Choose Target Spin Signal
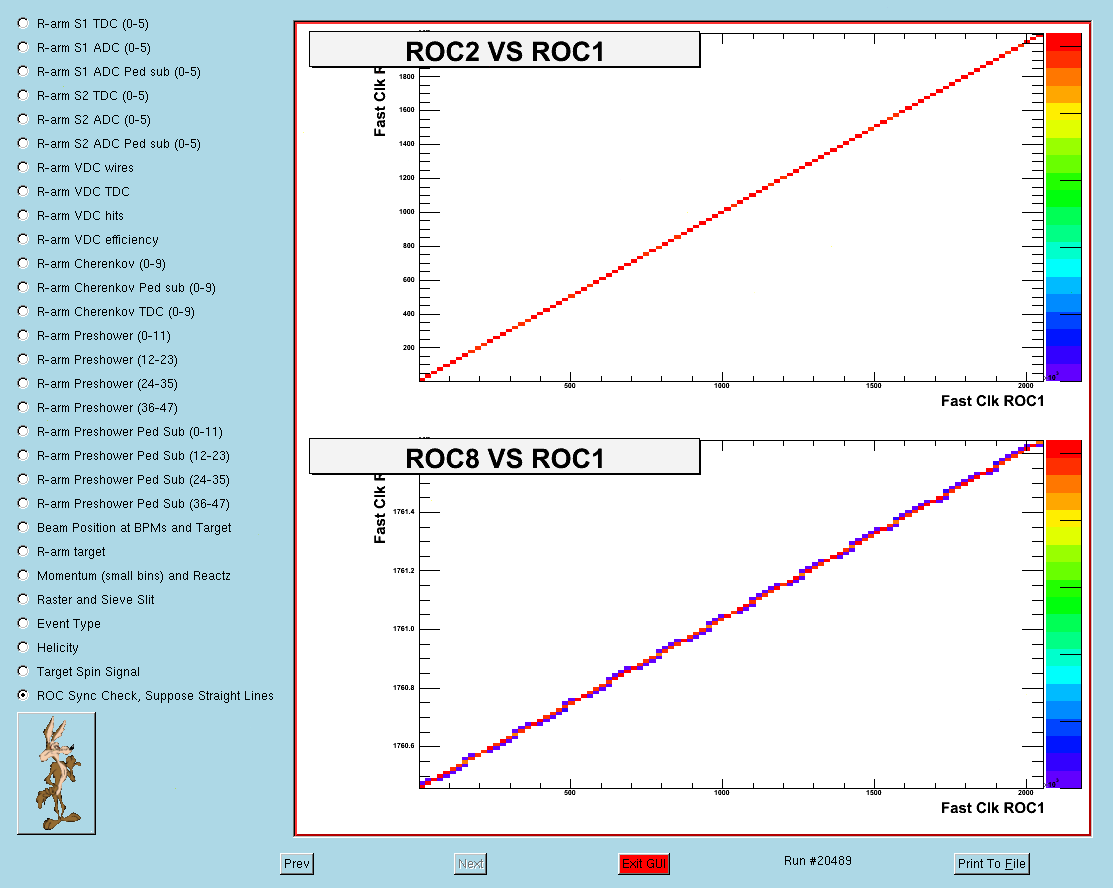This screenshot has width=1113, height=888. (23, 672)
